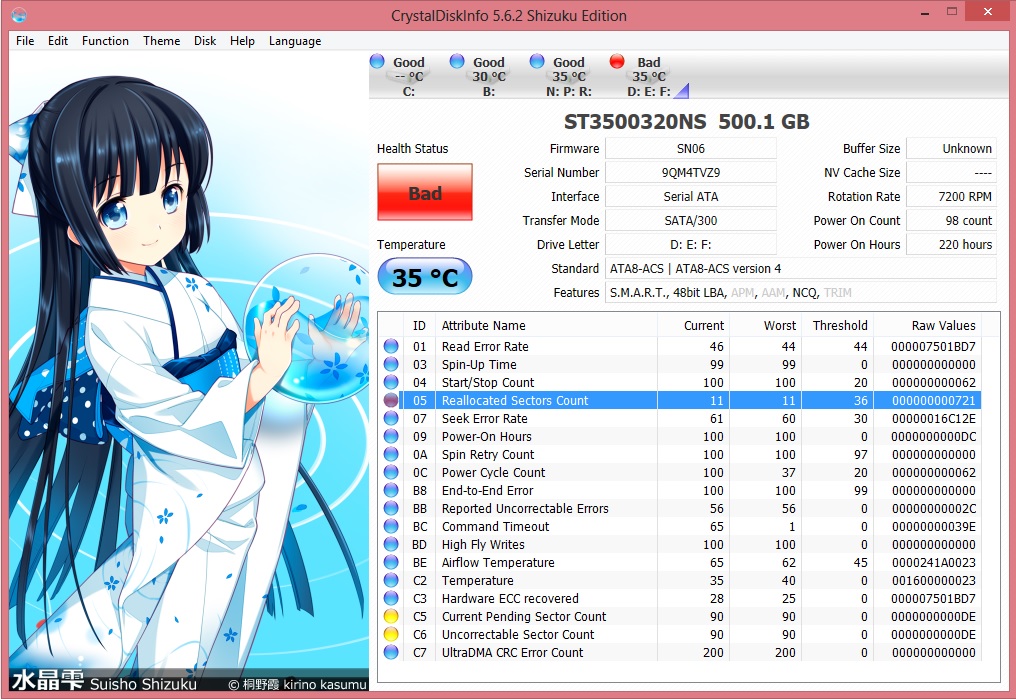Open the Function menu

(x=105, y=41)
